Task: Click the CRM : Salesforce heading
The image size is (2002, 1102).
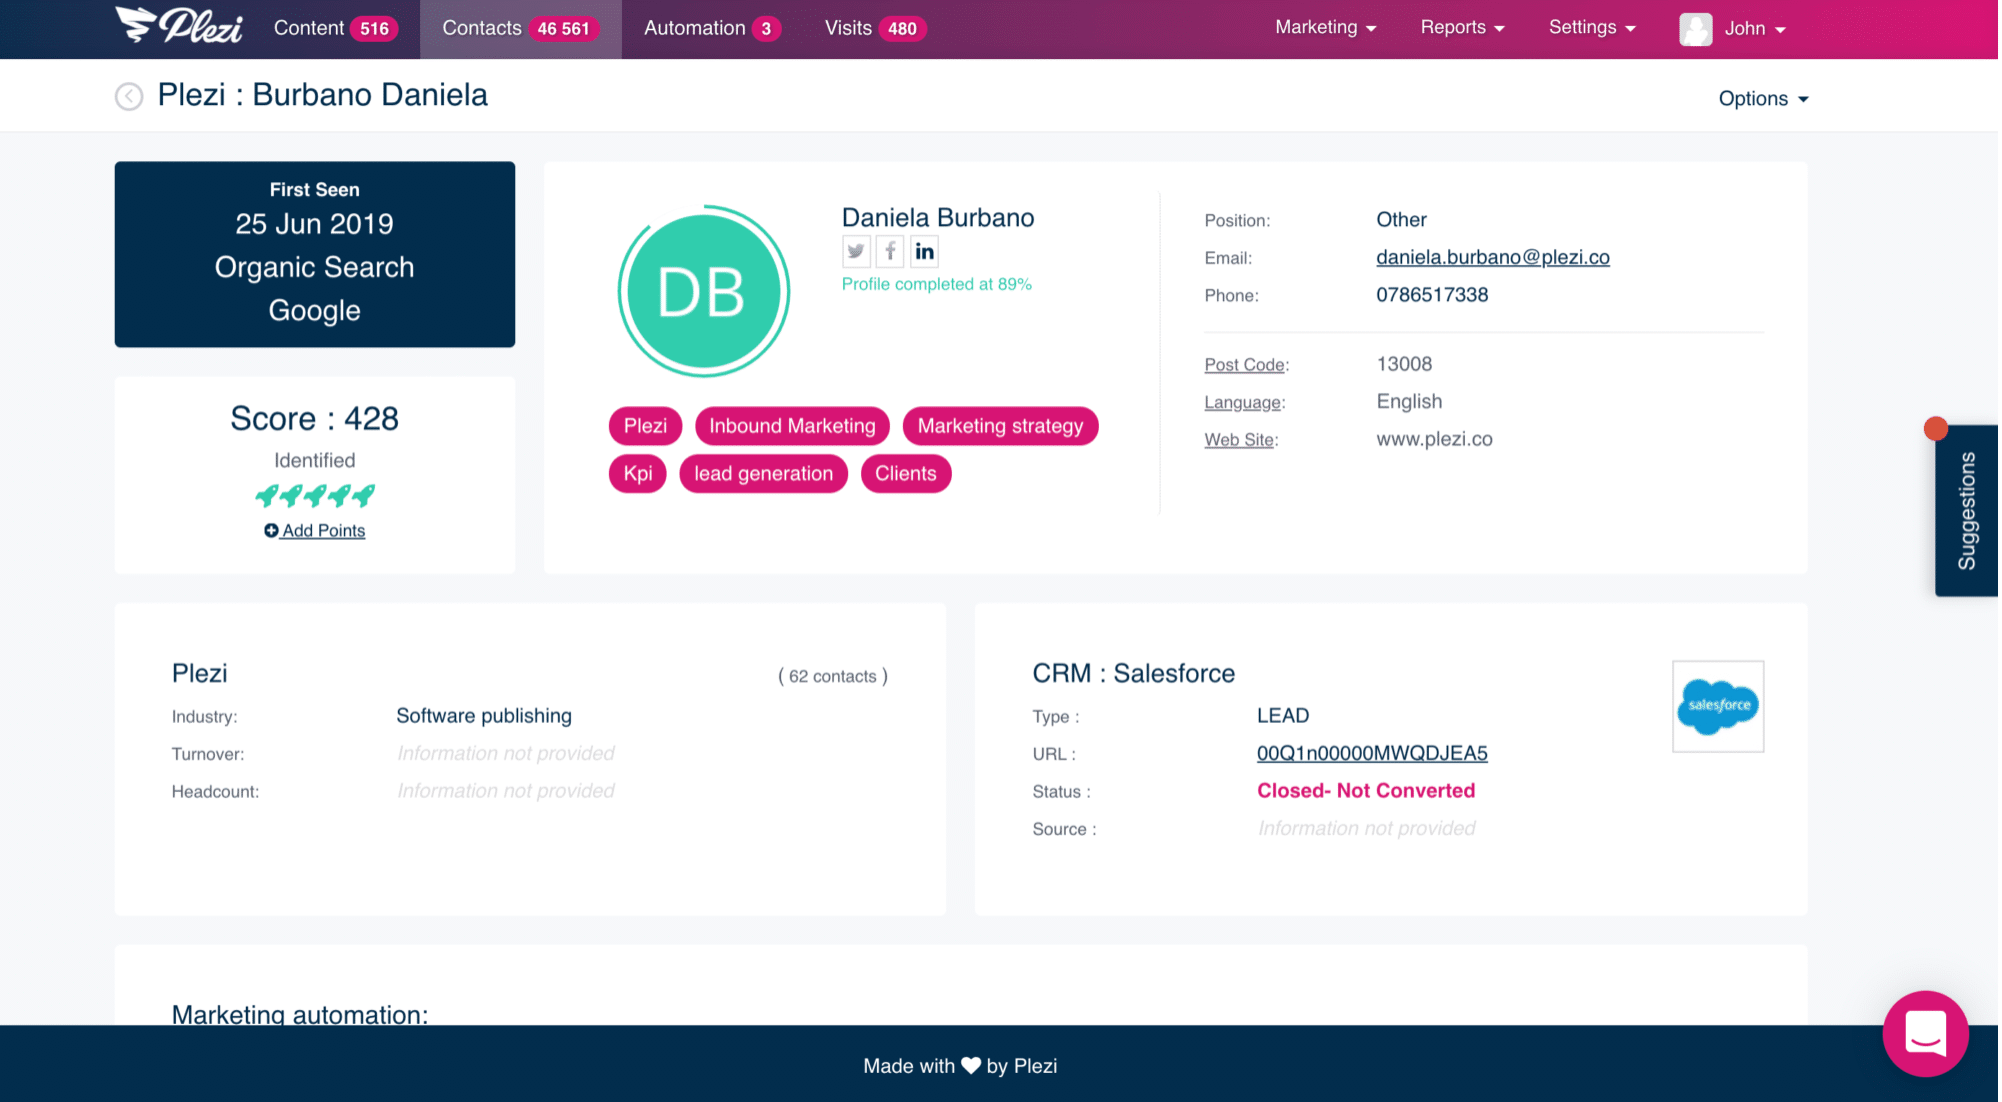Action: [1133, 674]
